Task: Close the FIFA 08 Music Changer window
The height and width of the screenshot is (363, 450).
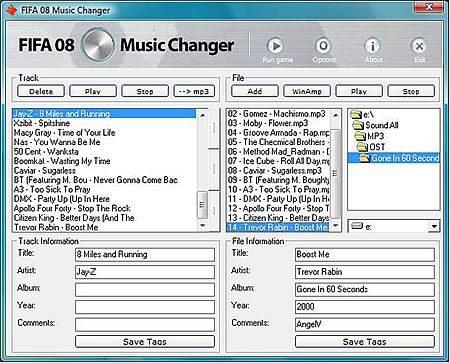Action: (x=429, y=7)
